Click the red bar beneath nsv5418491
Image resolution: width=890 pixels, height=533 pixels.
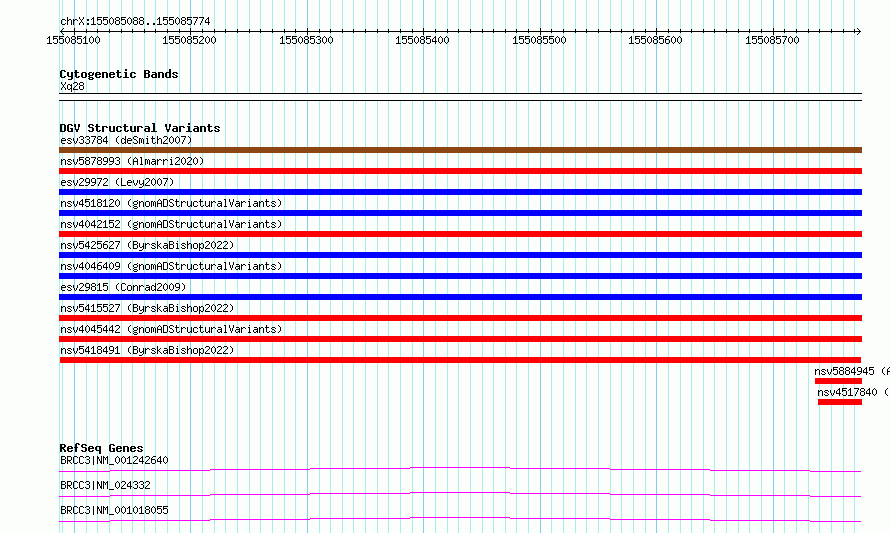click(460, 360)
